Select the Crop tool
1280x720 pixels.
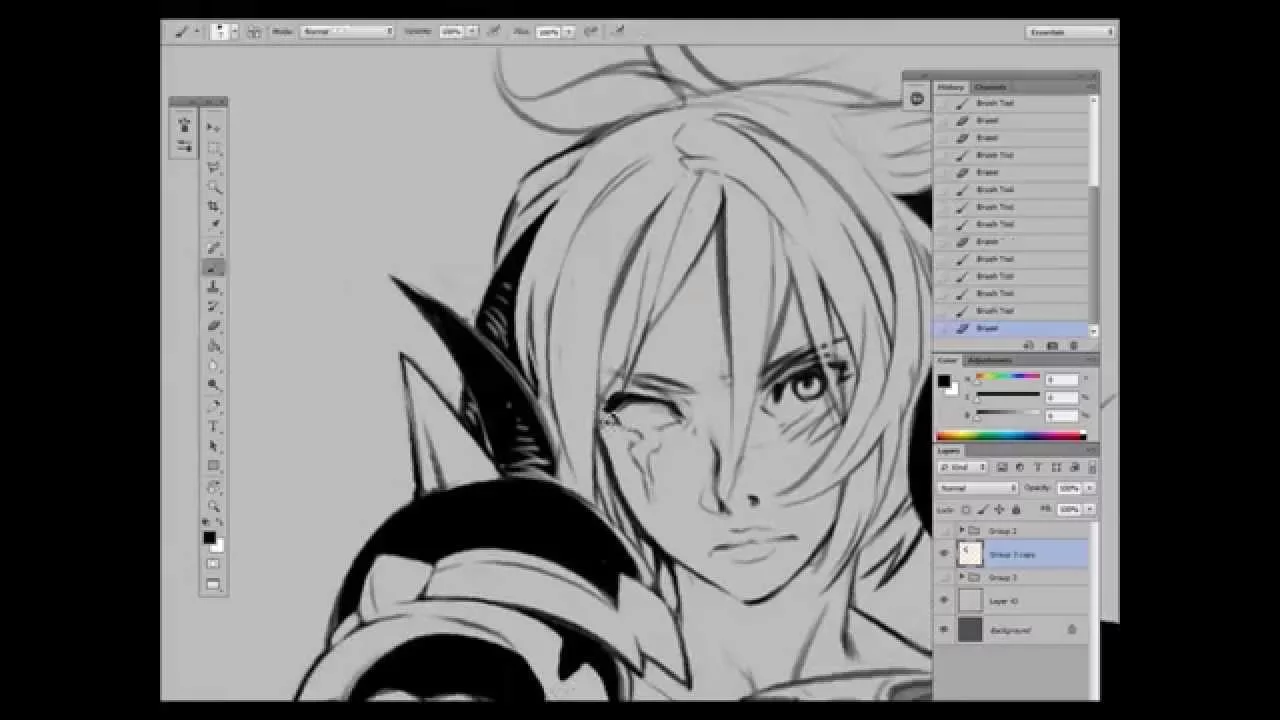pyautogui.click(x=213, y=207)
